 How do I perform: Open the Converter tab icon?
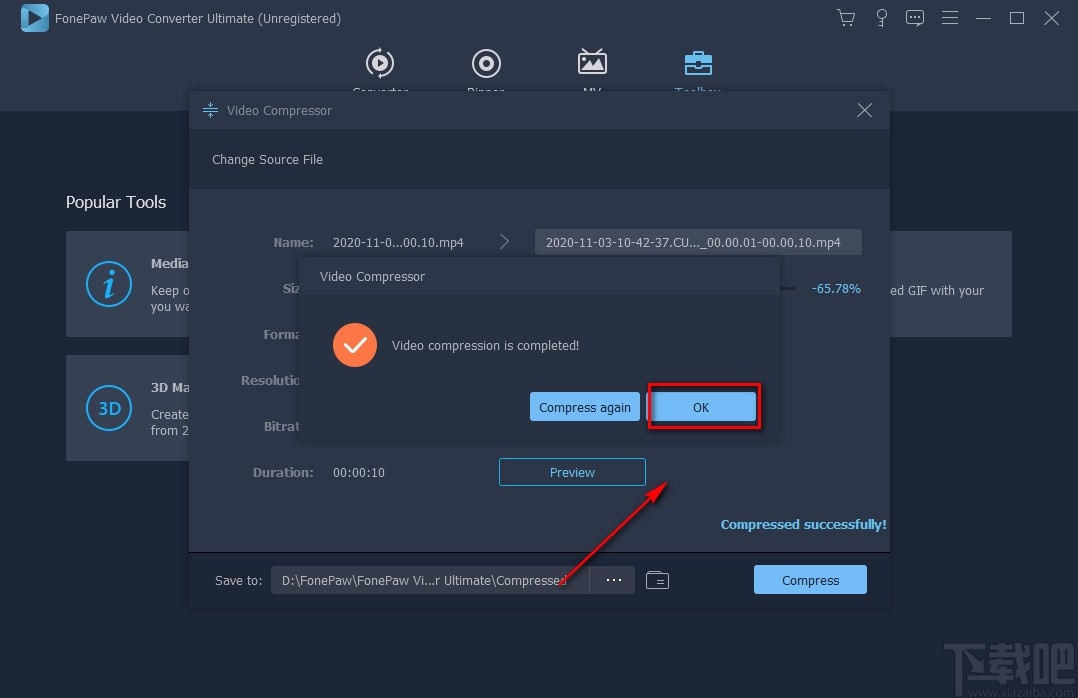(380, 63)
